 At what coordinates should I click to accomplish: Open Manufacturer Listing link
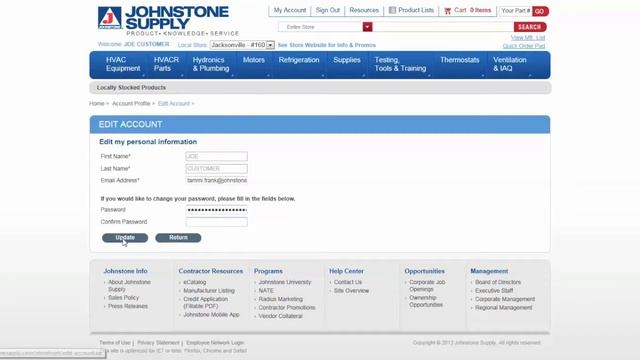(x=209, y=291)
